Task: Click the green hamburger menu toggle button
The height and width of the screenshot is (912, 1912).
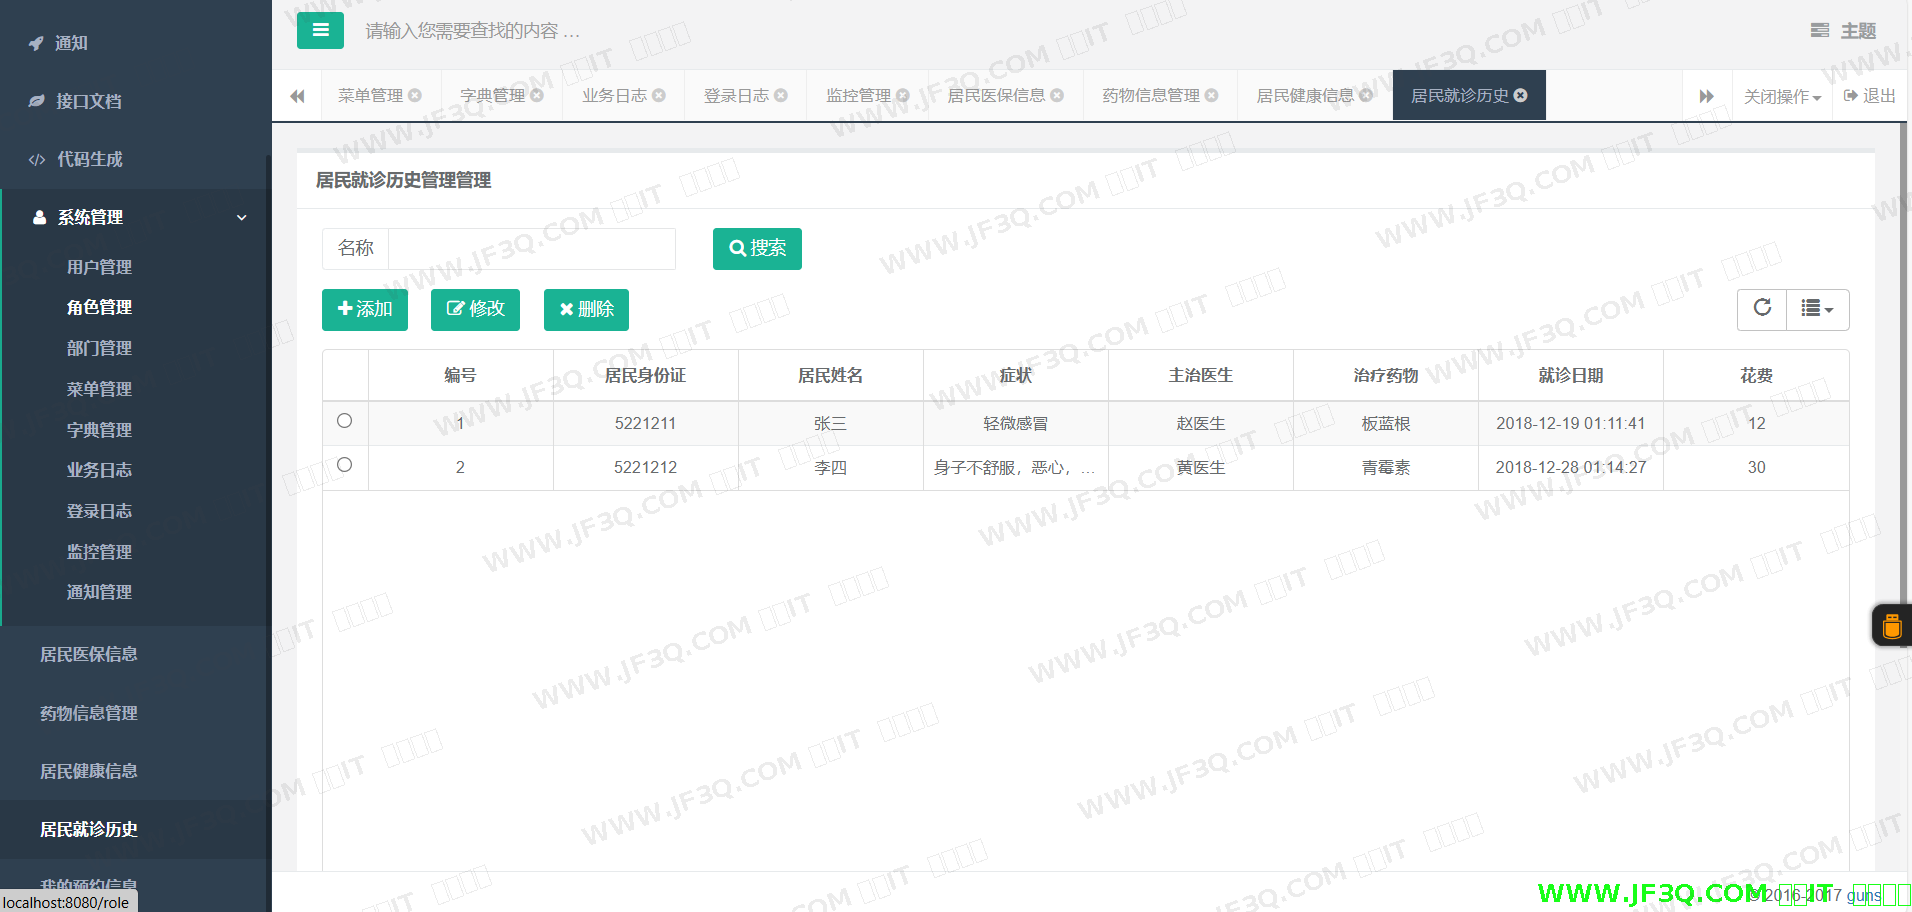Action: 320,31
